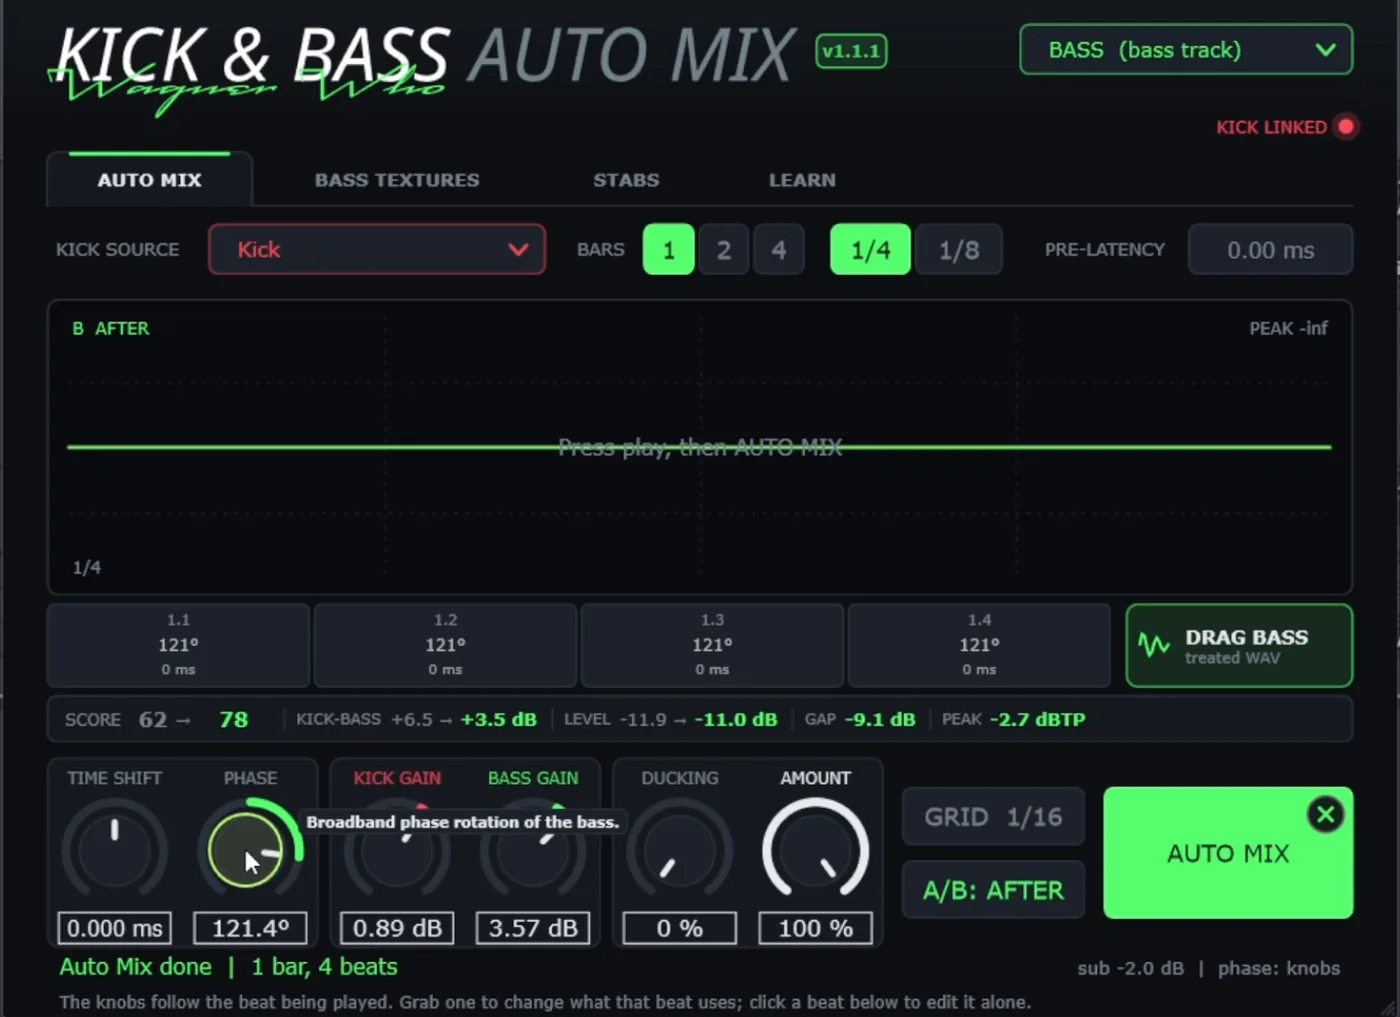Open the LEARN tab
Screen dimensions: 1400x1017
(802, 180)
